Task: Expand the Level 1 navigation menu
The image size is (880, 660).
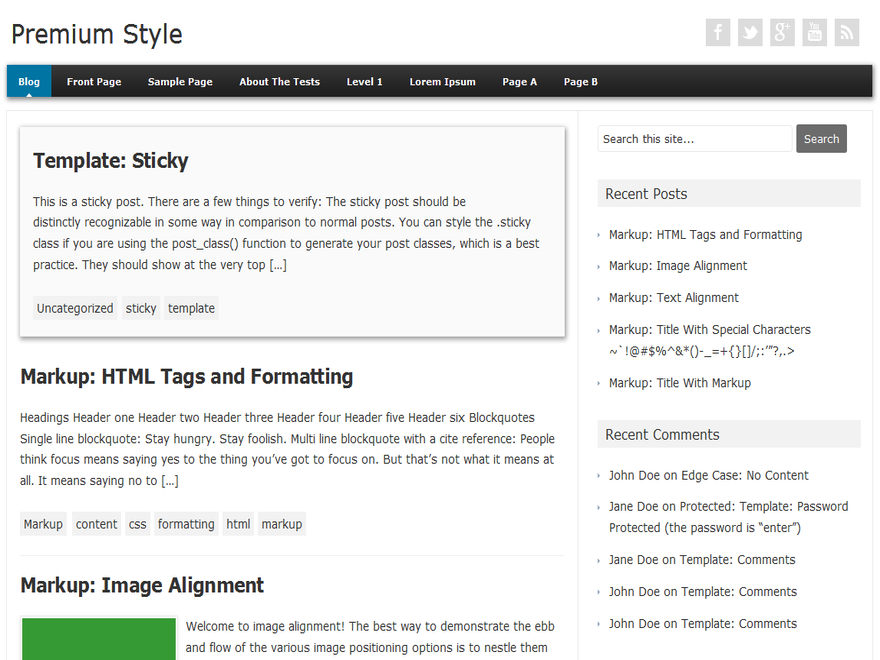Action: pyautogui.click(x=364, y=81)
